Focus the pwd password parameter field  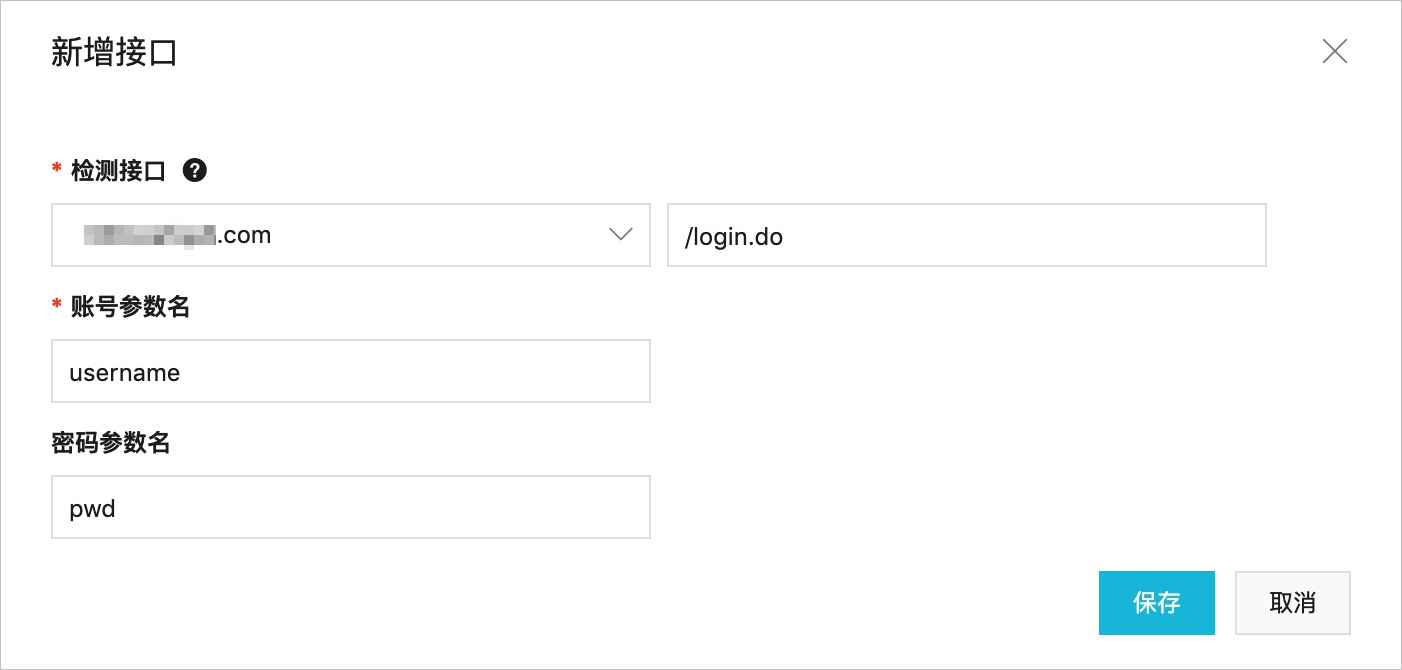[351, 507]
